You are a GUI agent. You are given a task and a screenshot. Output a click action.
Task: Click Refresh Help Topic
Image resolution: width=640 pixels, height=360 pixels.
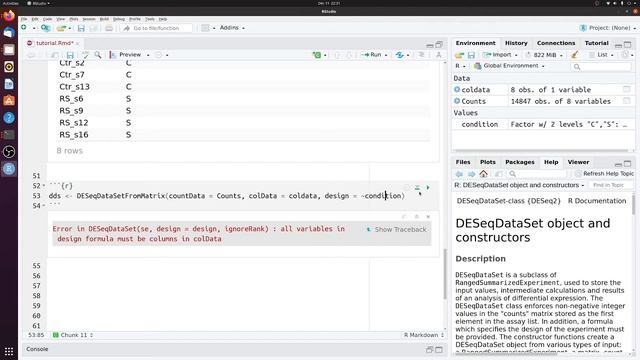(604, 174)
